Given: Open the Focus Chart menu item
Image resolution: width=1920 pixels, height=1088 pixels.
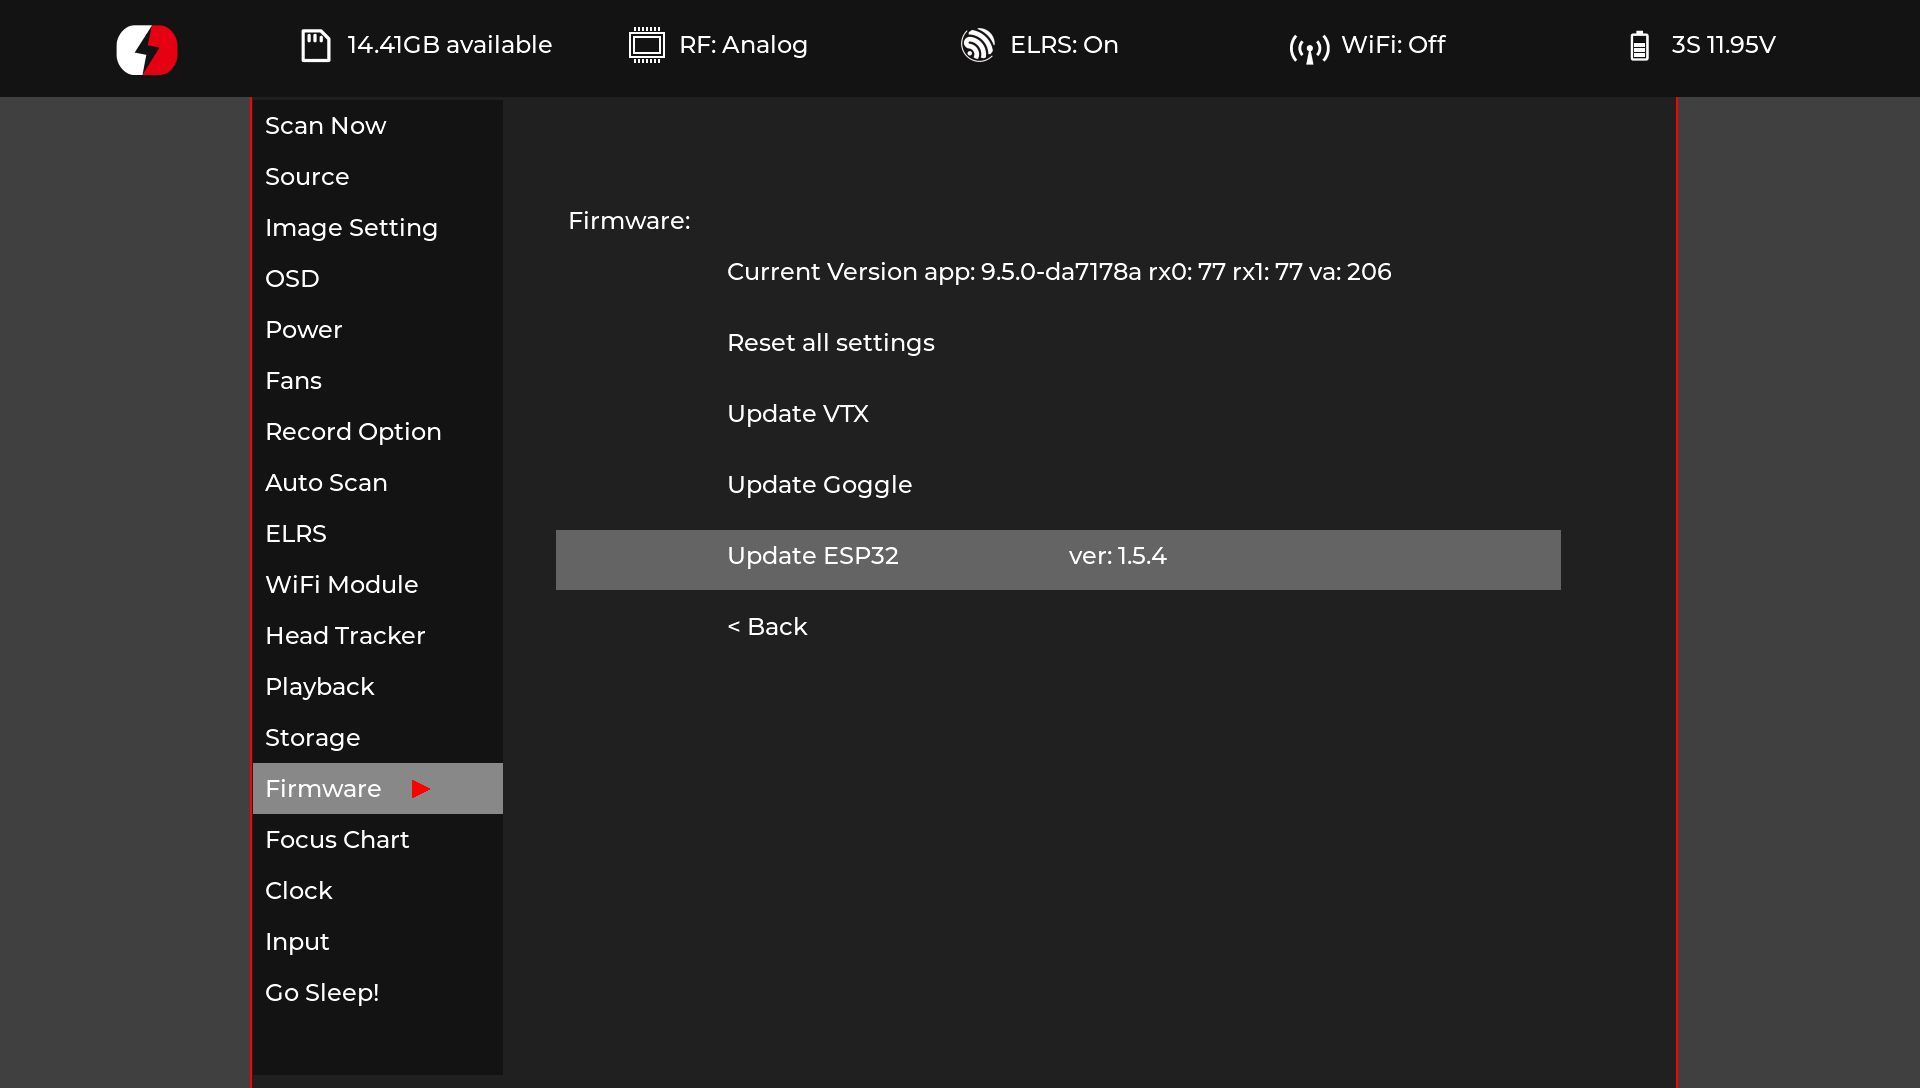Looking at the screenshot, I should coord(337,840).
